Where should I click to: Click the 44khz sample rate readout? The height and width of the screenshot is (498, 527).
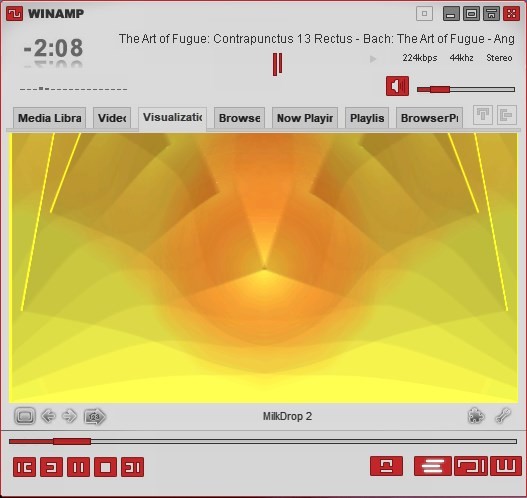[461, 58]
